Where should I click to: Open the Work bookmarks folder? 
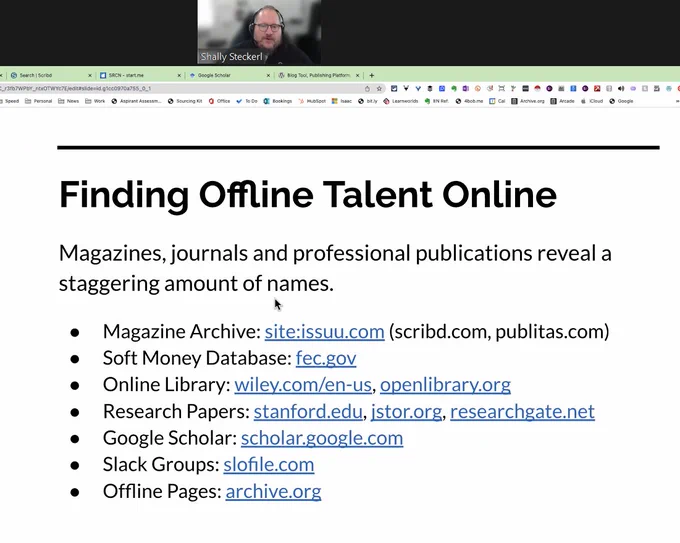coord(95,101)
